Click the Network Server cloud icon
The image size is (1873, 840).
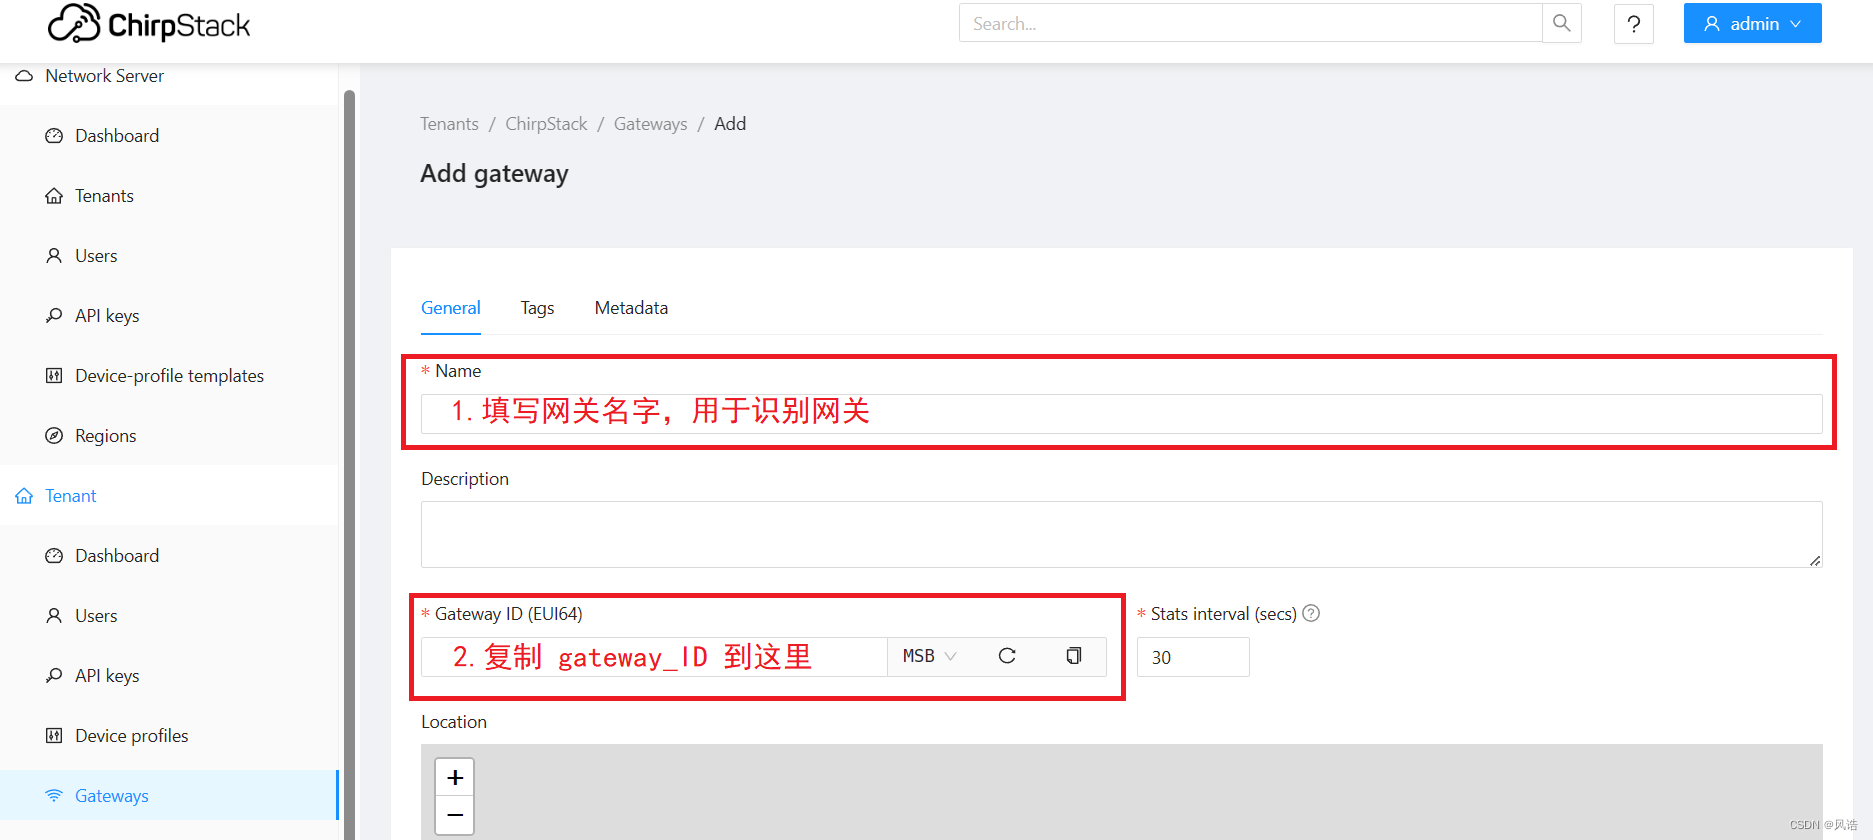[x=24, y=76]
